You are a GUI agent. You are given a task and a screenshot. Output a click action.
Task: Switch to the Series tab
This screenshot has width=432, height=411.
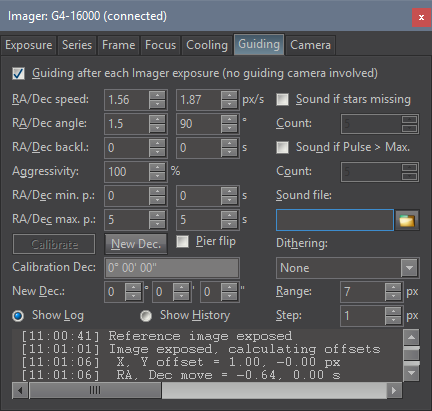pyautogui.click(x=77, y=45)
